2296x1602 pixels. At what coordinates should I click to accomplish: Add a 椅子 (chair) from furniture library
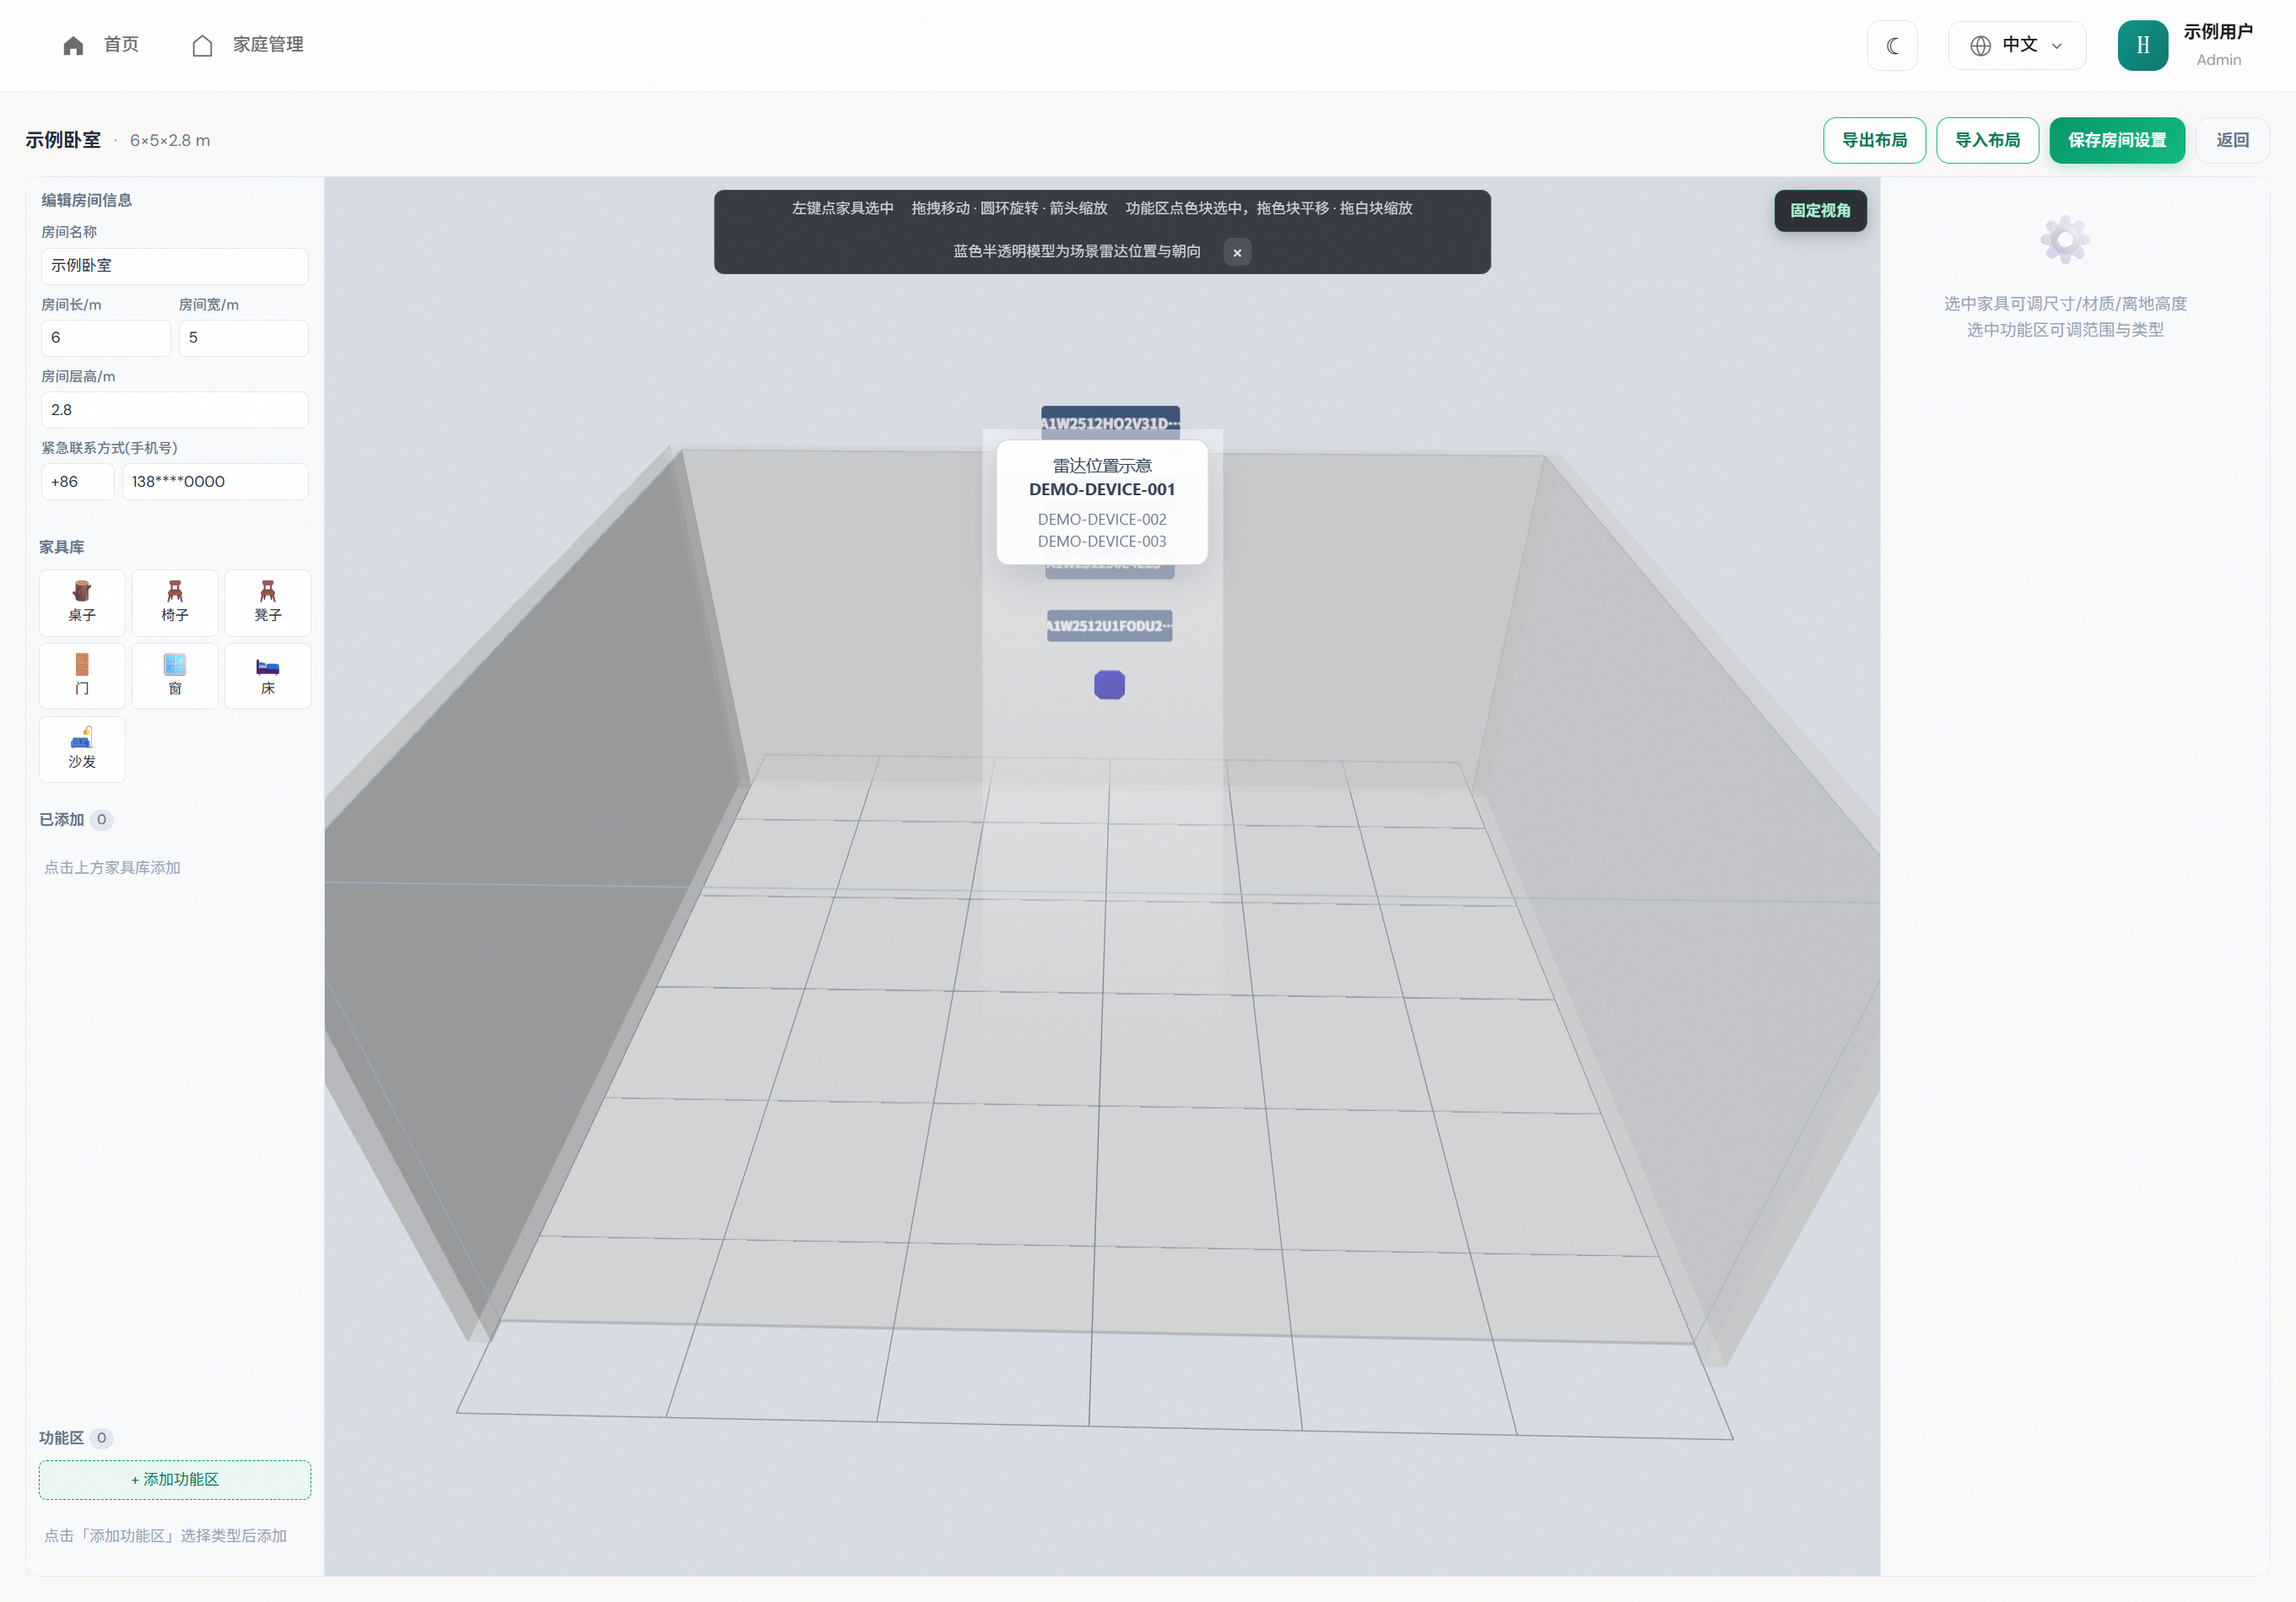[175, 602]
